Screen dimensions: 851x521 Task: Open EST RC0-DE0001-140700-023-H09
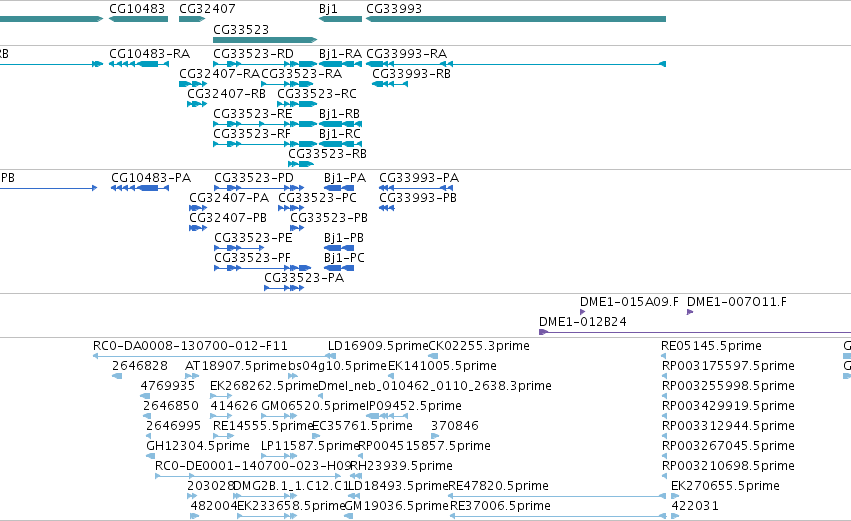pos(249,476)
